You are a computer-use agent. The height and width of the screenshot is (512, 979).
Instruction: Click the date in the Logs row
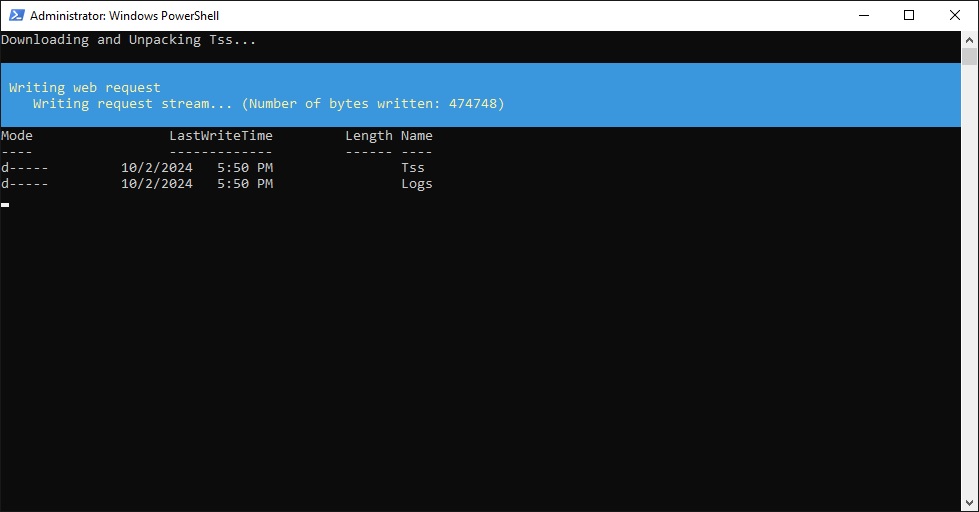coord(157,184)
